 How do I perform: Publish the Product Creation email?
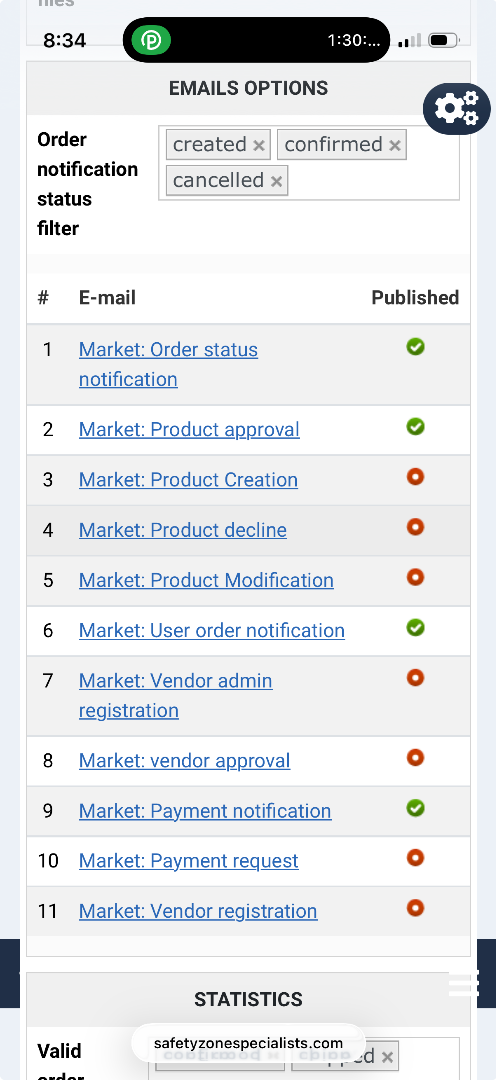point(415,477)
